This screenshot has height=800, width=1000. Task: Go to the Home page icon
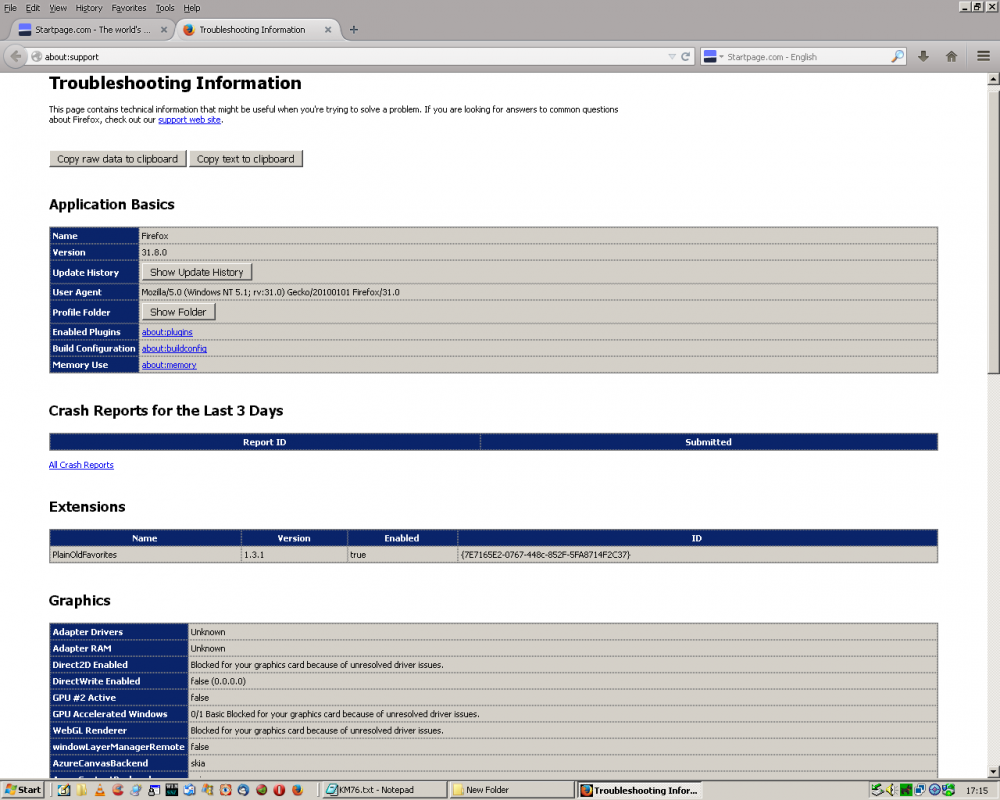[x=952, y=57]
